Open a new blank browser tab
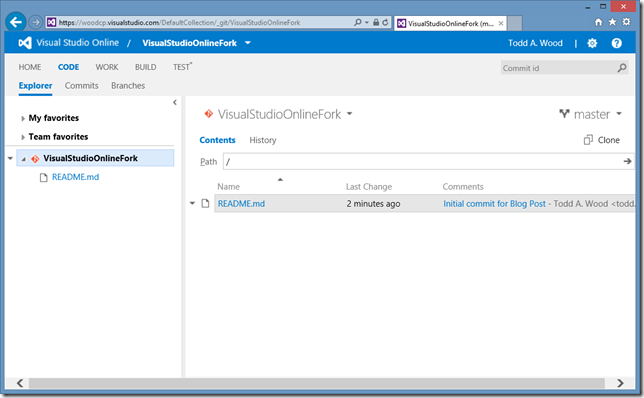This screenshot has width=644, height=398. pyautogui.click(x=515, y=23)
